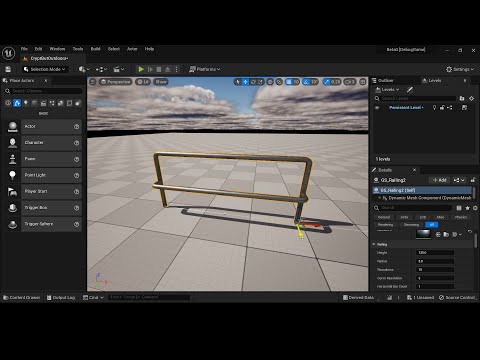Select Trigger Box in Place Actors list
Screen dimensions: 480x360
point(44,208)
